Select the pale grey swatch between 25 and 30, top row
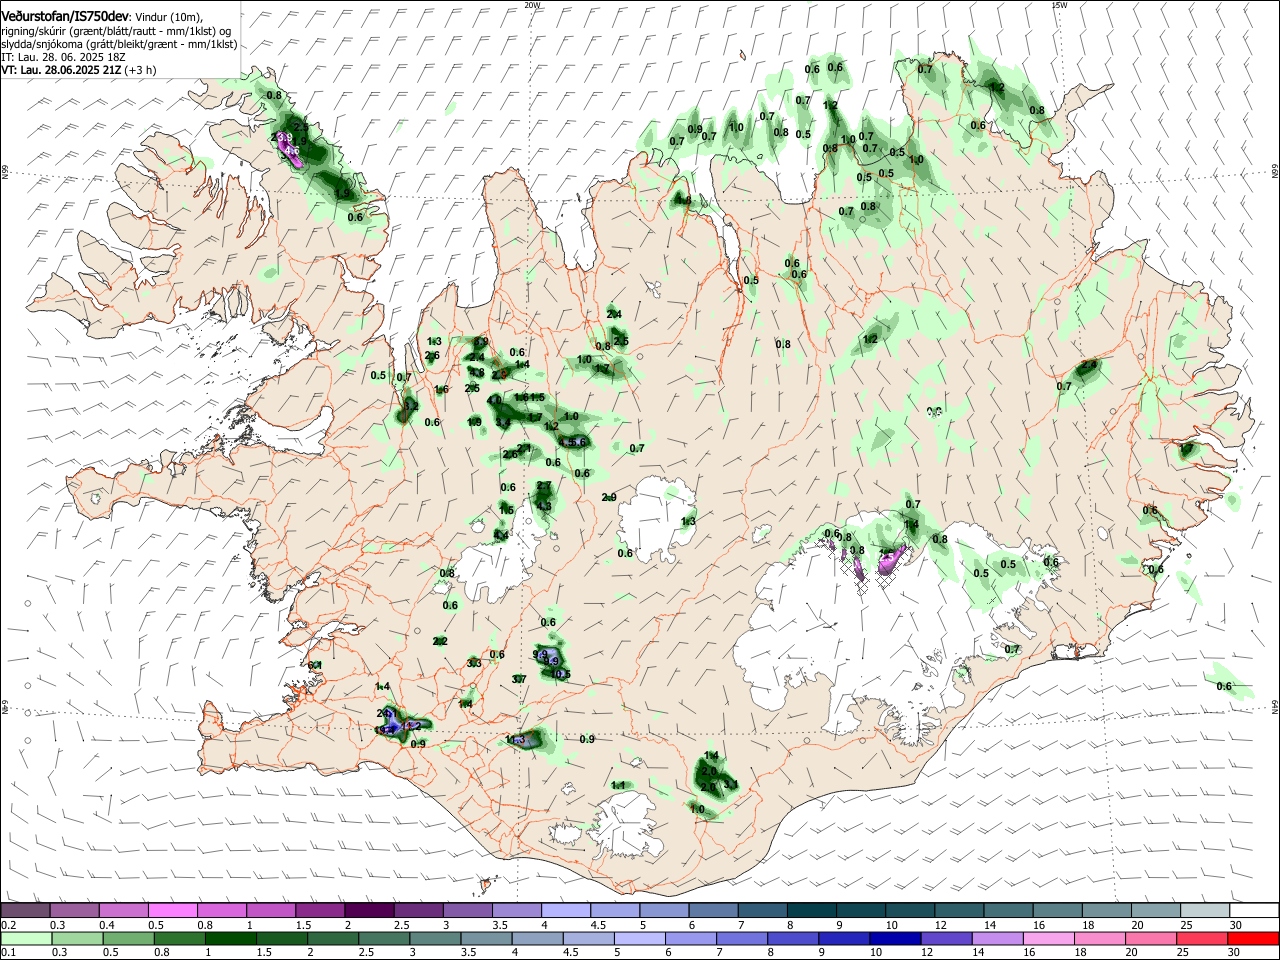Screen dimensions: 1280x960 [1204, 910]
